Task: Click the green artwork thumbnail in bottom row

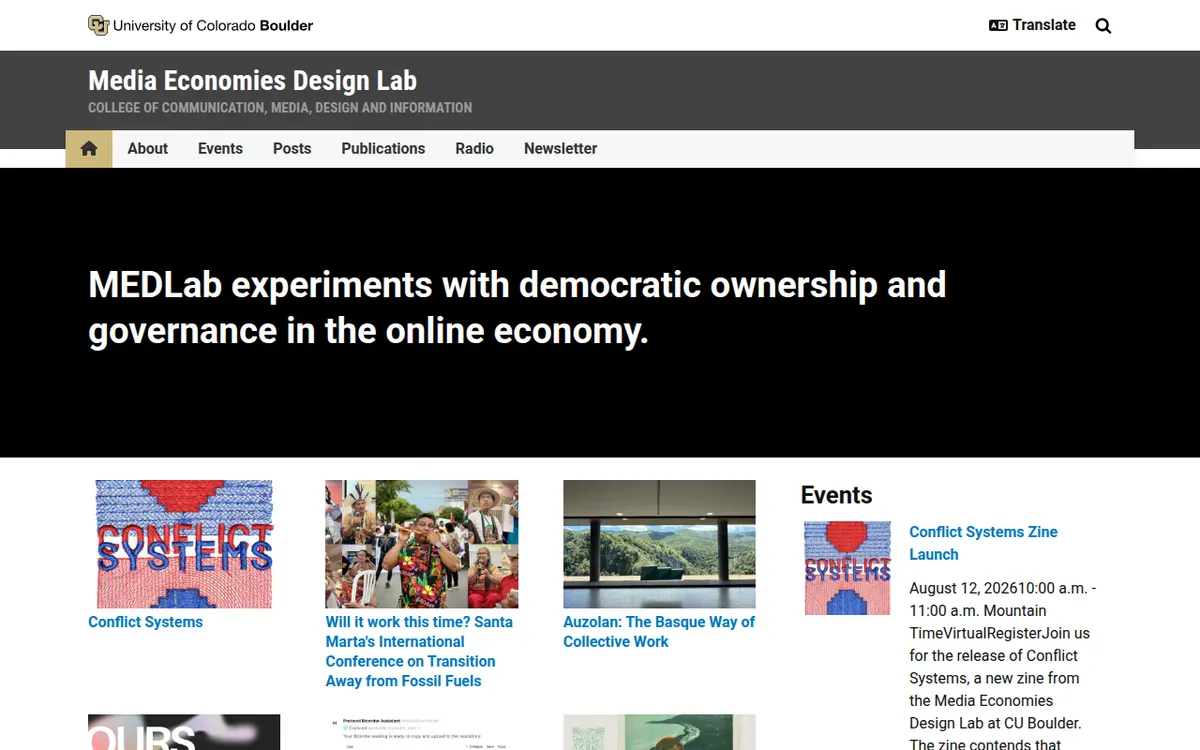Action: coord(659,732)
